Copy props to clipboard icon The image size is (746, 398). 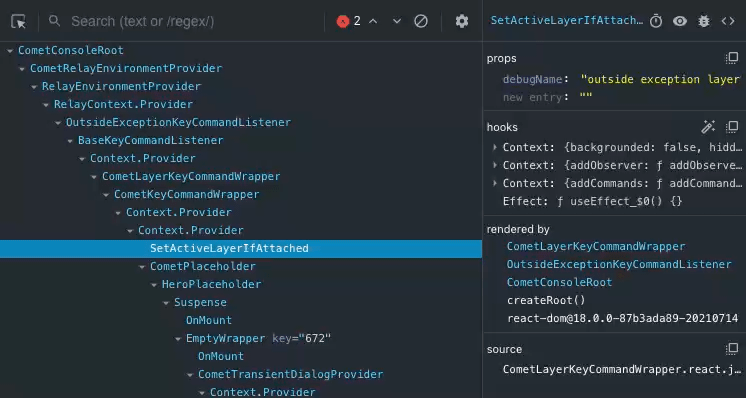click(x=731, y=58)
